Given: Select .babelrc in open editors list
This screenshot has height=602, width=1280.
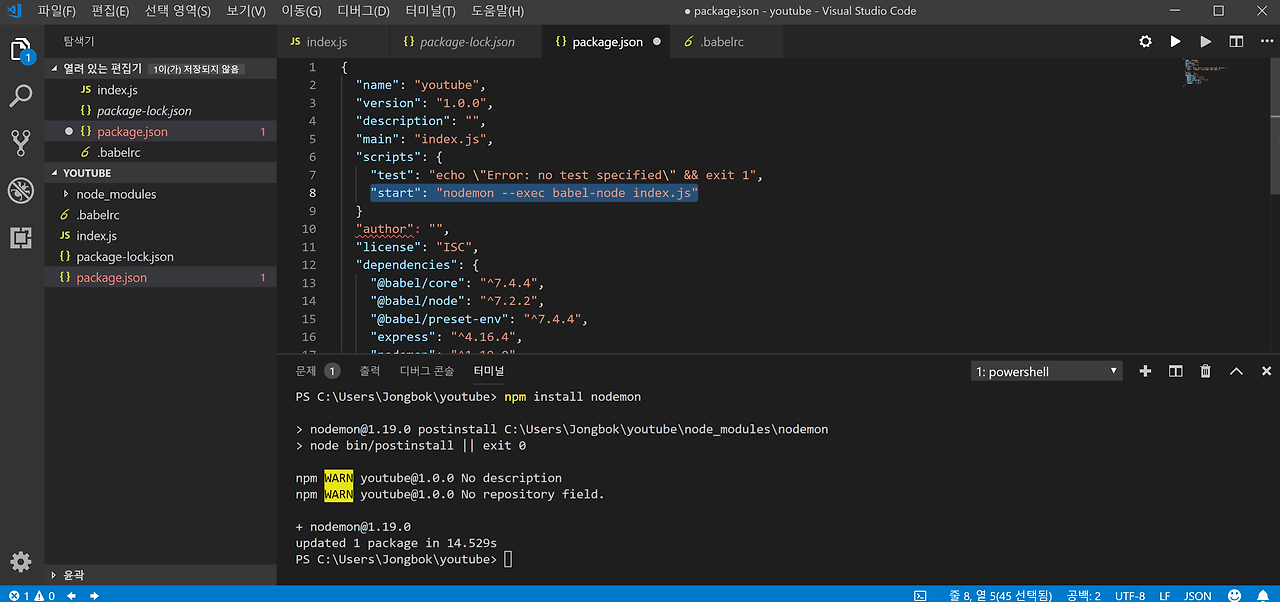Looking at the screenshot, I should [160, 153].
